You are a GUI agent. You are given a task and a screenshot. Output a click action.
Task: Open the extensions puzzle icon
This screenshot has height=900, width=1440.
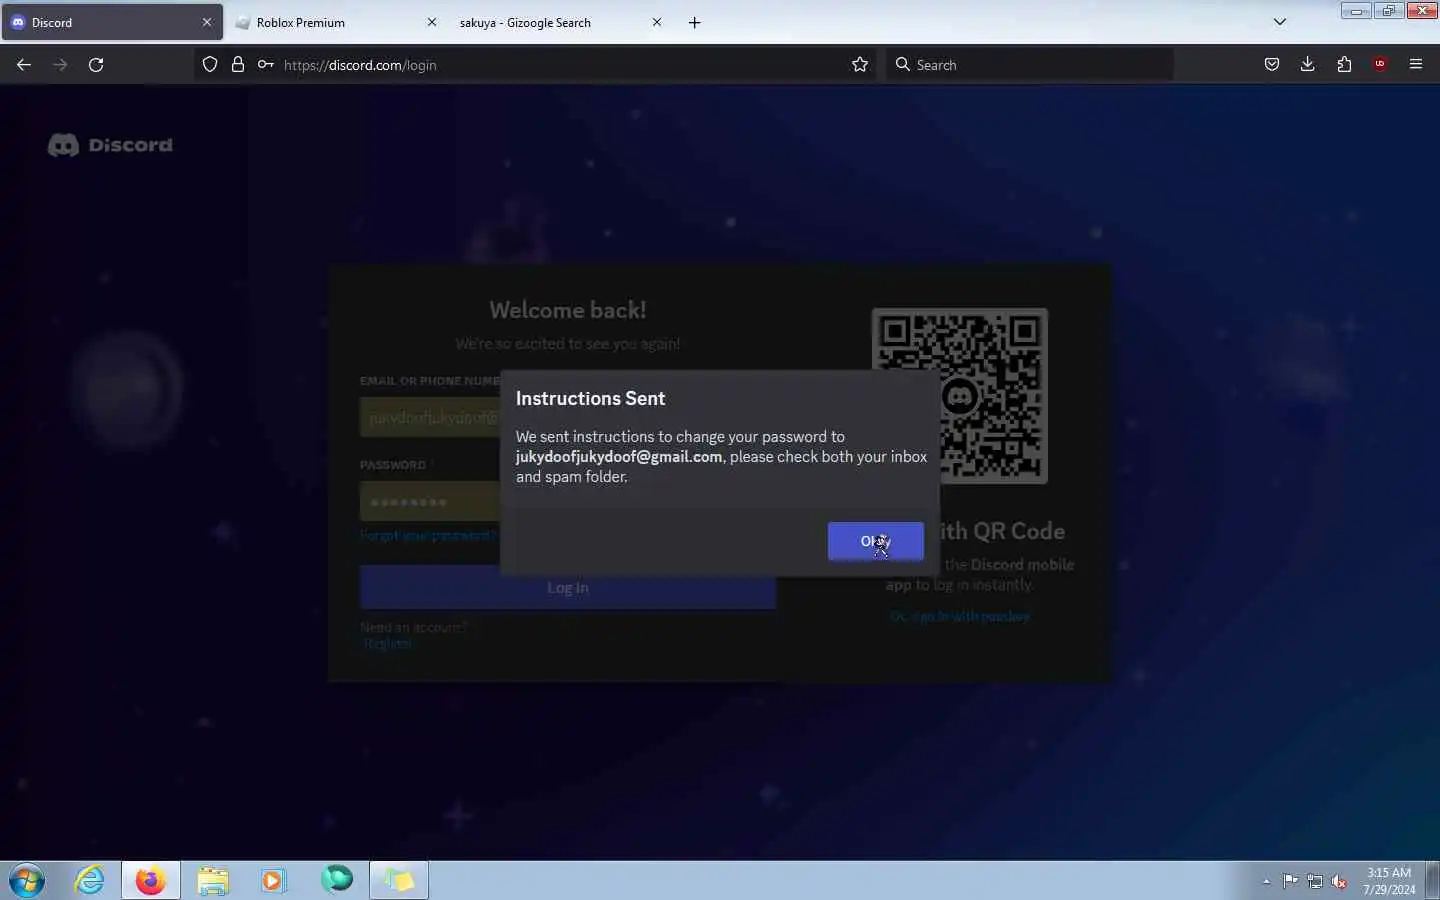click(1344, 65)
